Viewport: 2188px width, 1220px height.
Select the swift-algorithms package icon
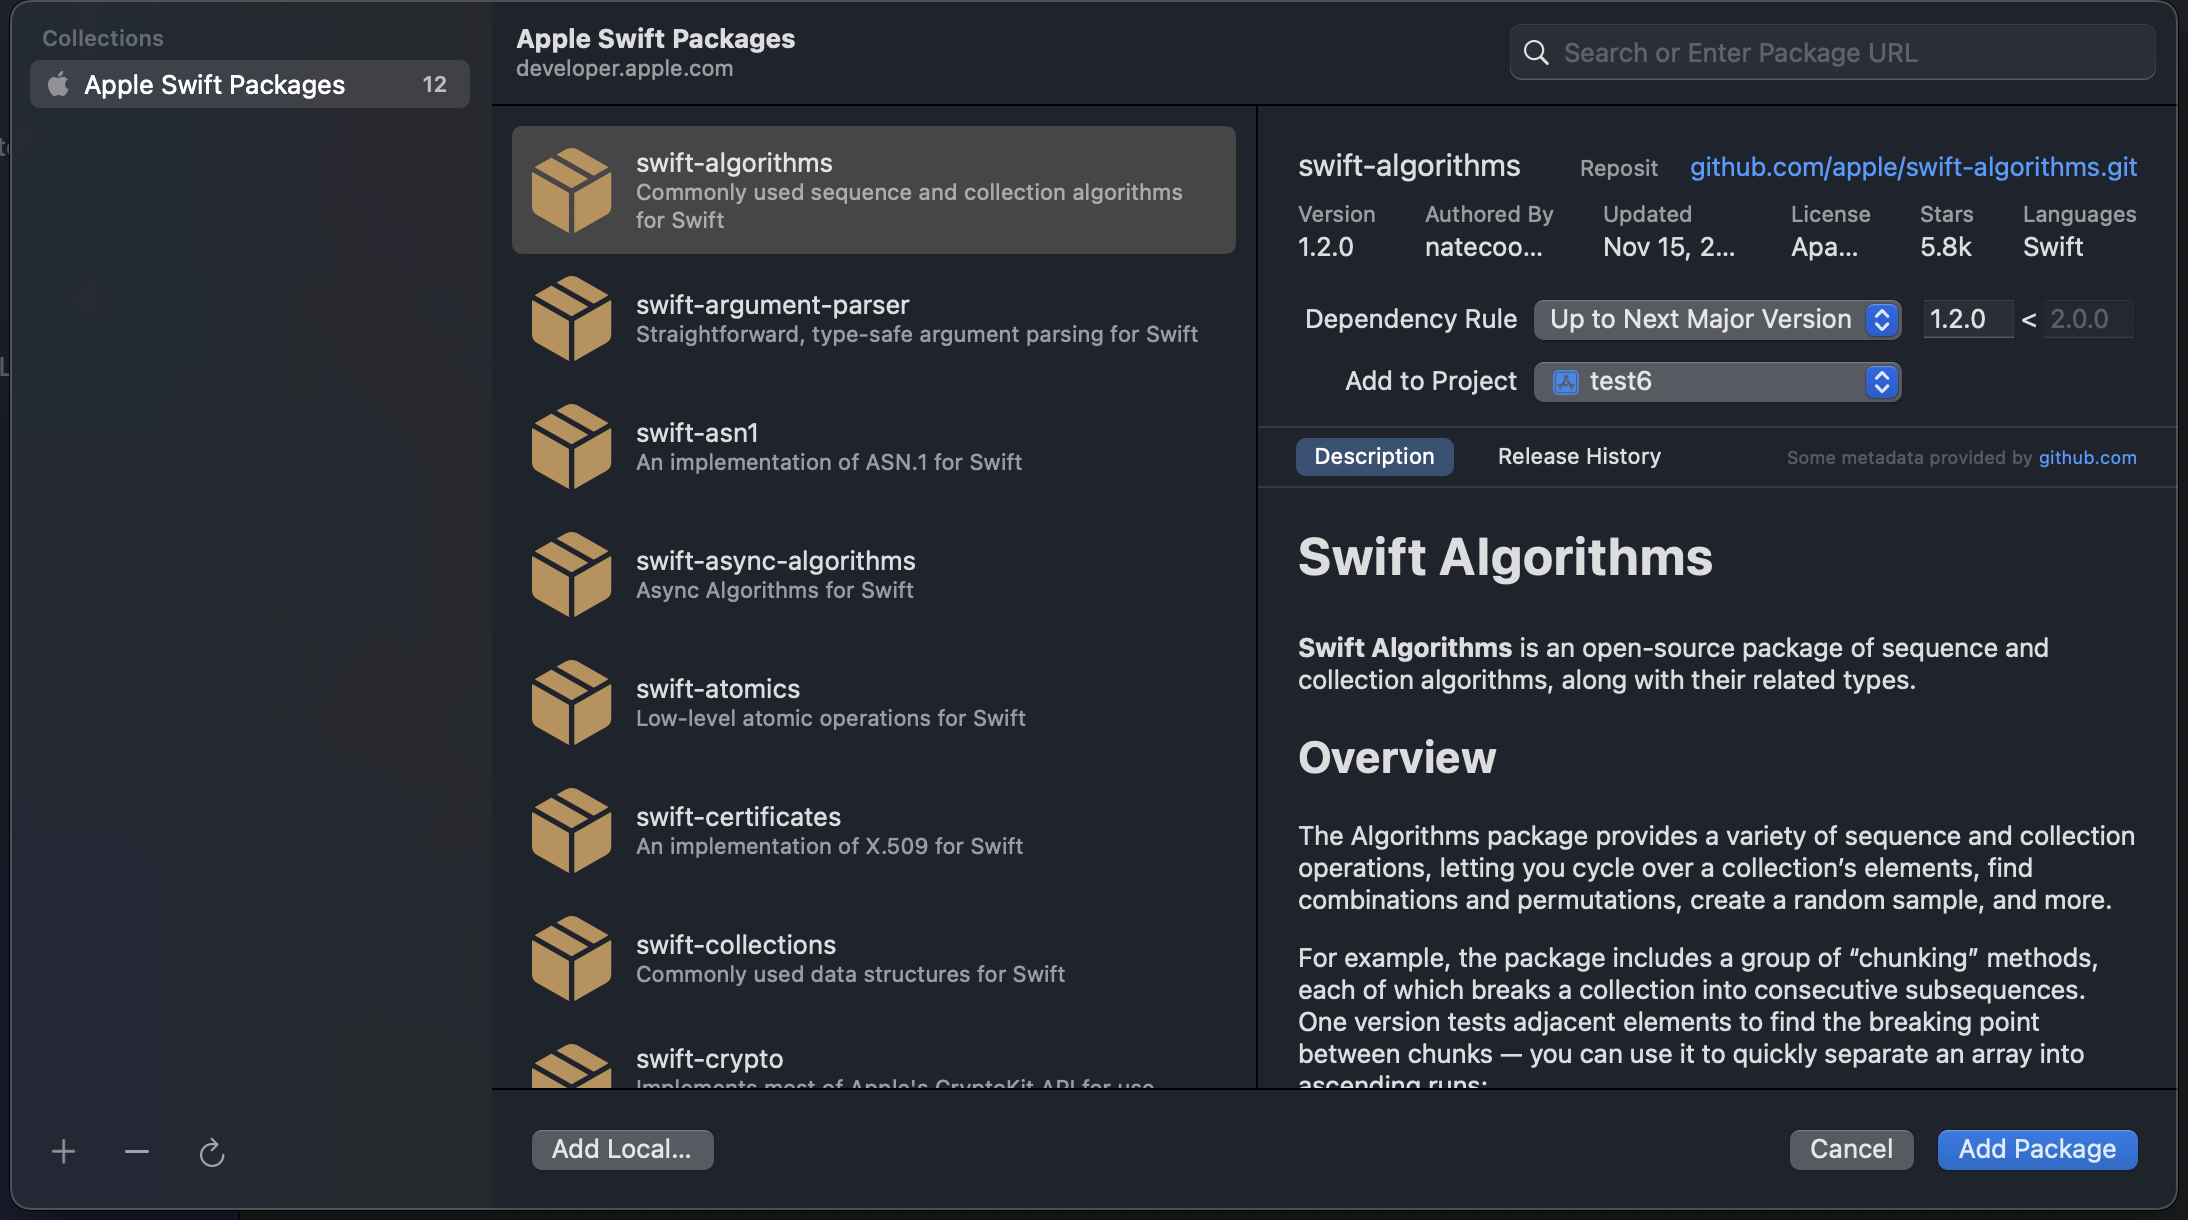573,190
